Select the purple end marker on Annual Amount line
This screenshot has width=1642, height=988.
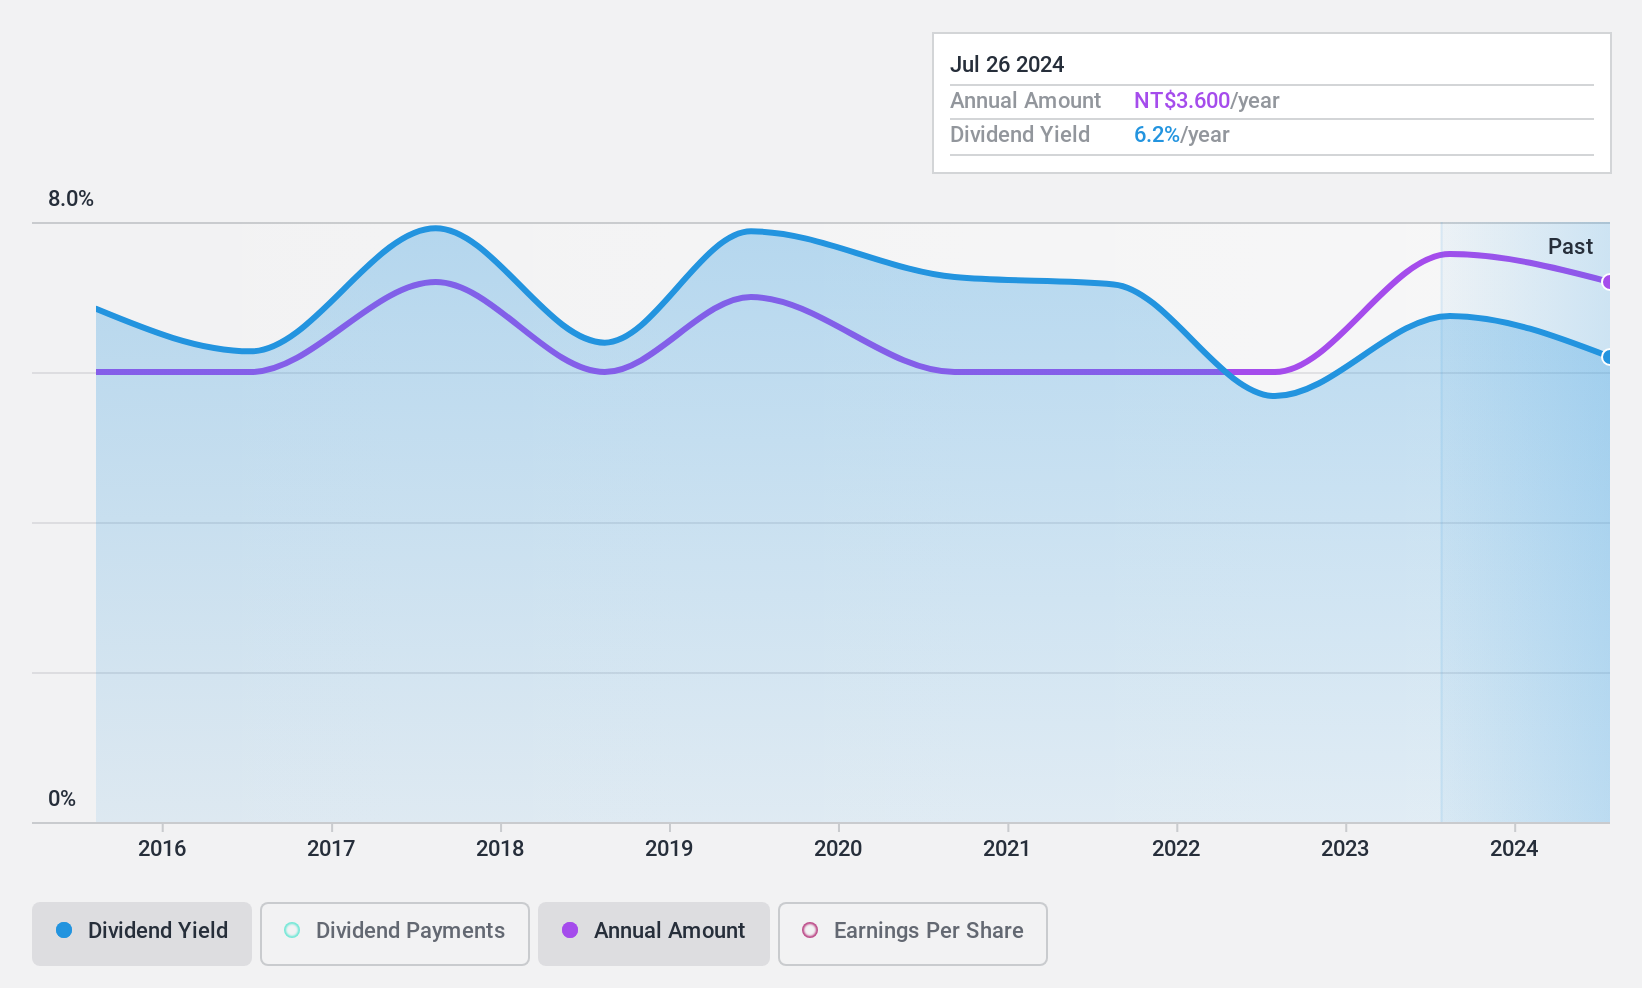point(1607,282)
